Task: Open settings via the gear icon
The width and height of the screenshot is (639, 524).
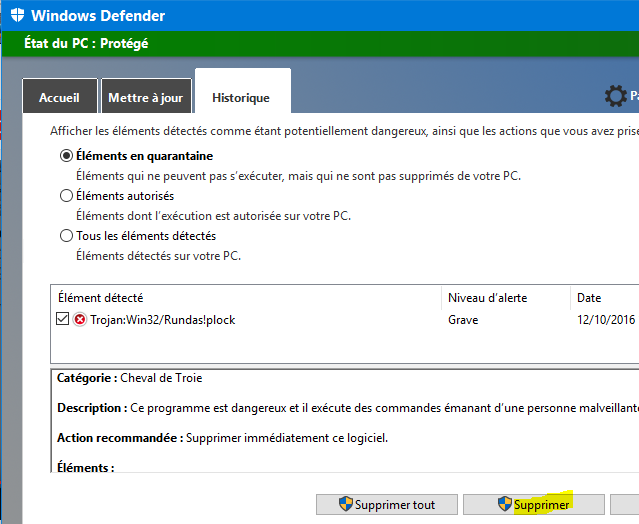Action: [615, 96]
